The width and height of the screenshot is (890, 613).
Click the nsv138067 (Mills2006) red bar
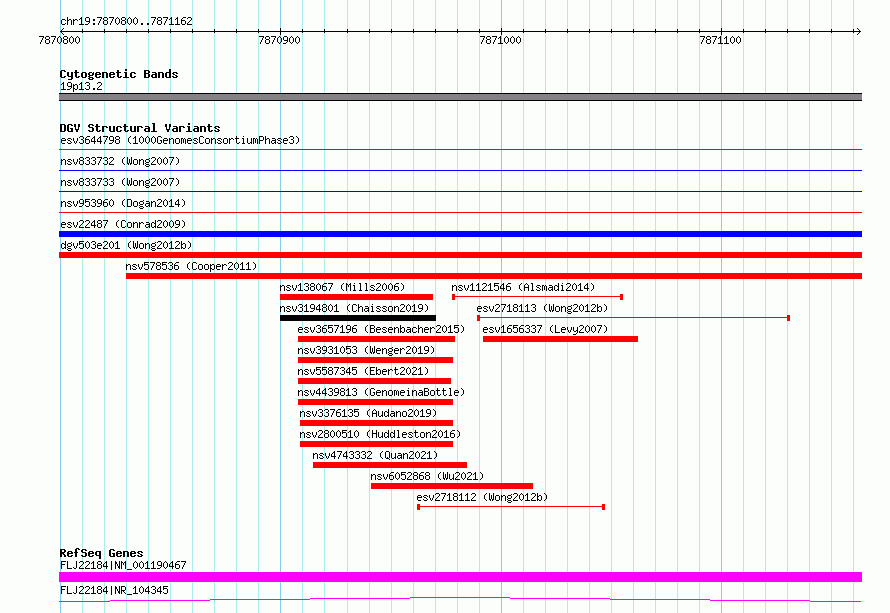tap(356, 297)
